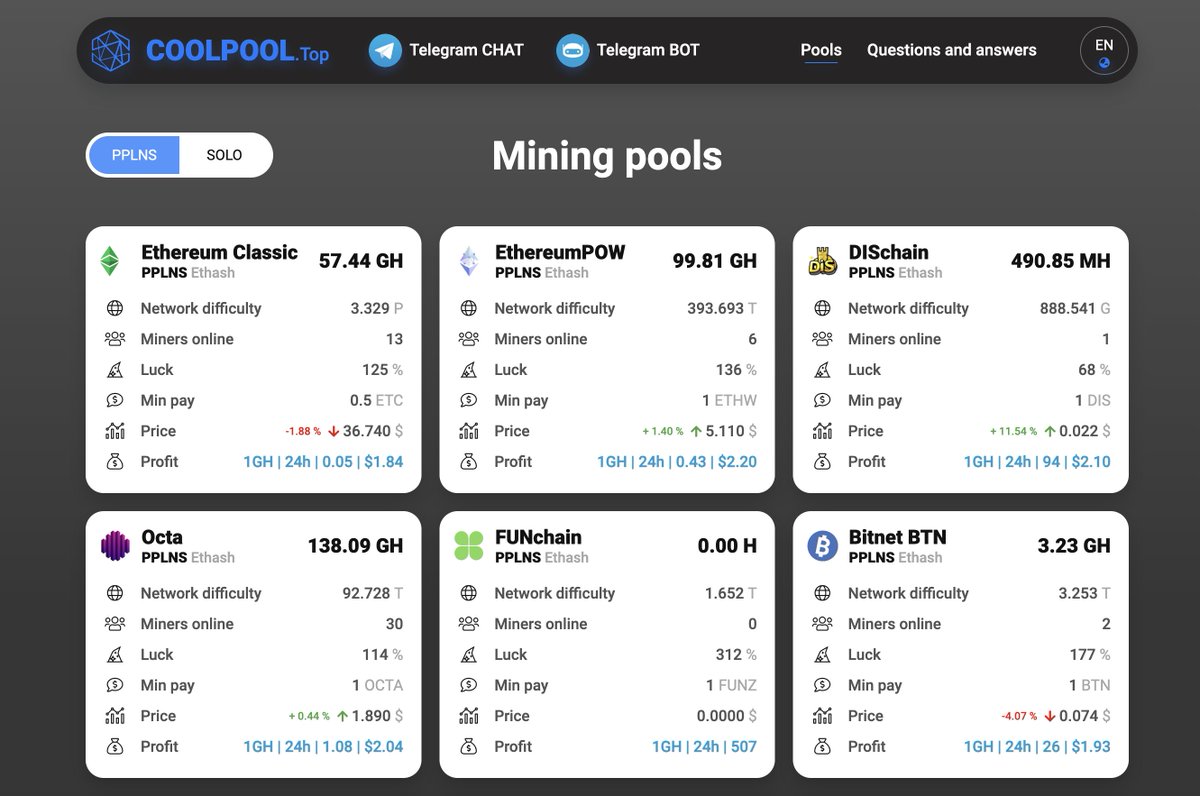This screenshot has height=796, width=1200.
Task: Click FUNchain luck value 312 %
Action: (736, 655)
